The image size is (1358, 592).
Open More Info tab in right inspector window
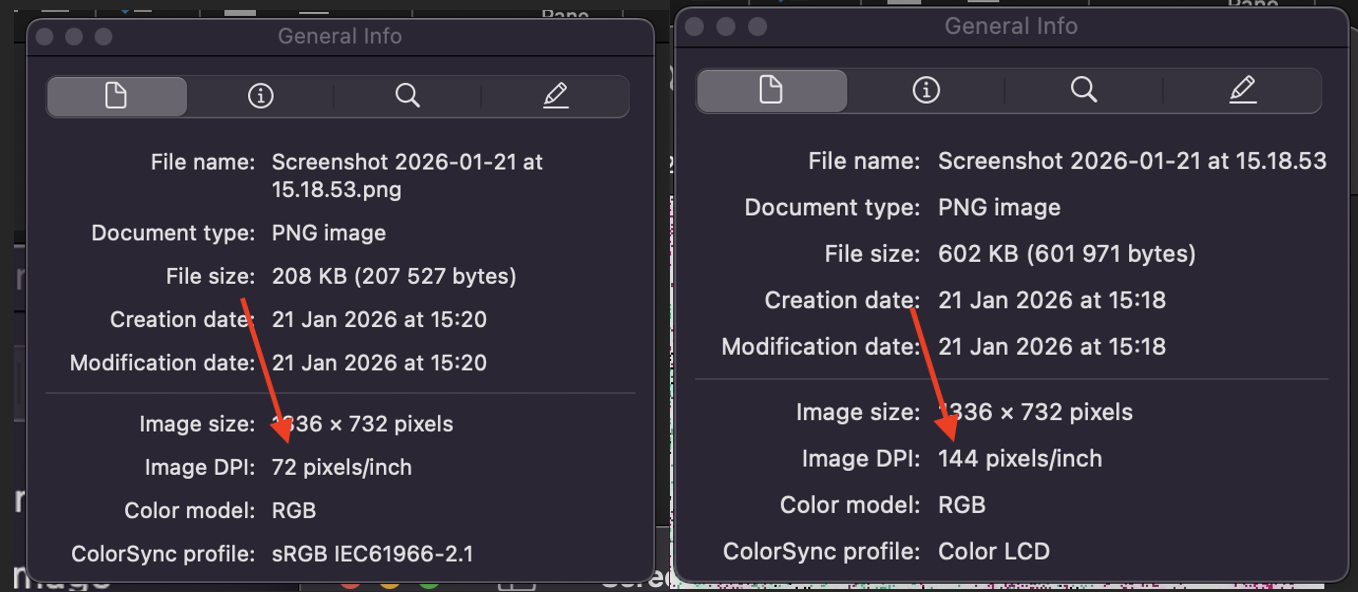[x=926, y=90]
